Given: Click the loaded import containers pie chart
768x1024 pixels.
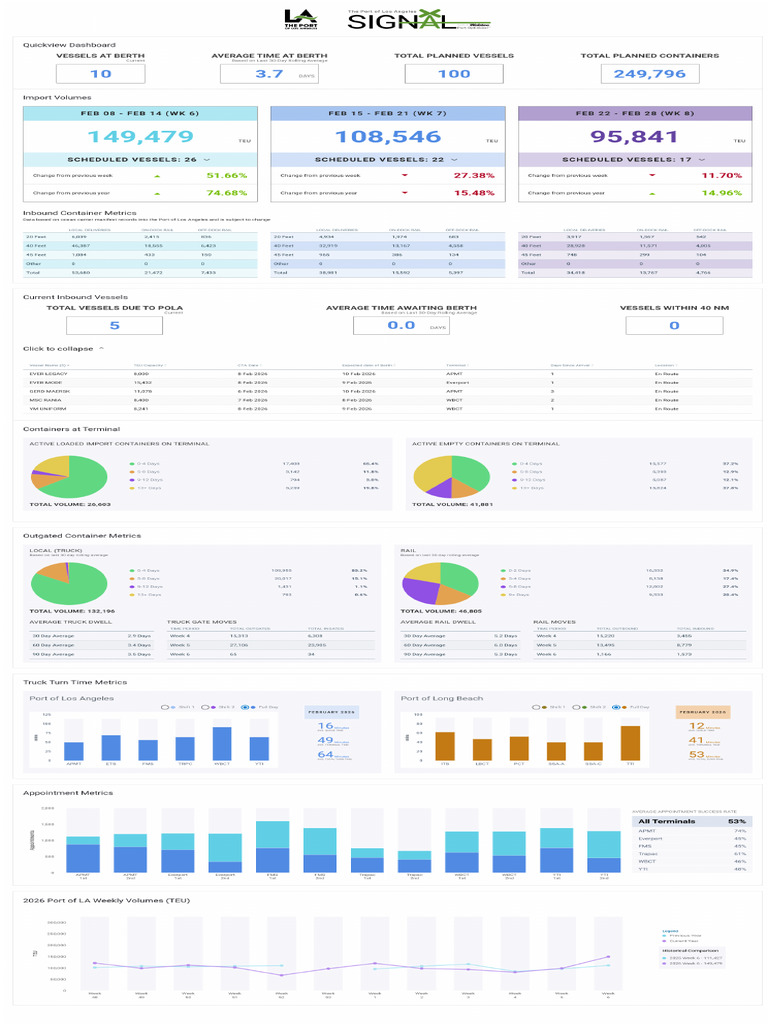Looking at the screenshot, I should point(69,477).
